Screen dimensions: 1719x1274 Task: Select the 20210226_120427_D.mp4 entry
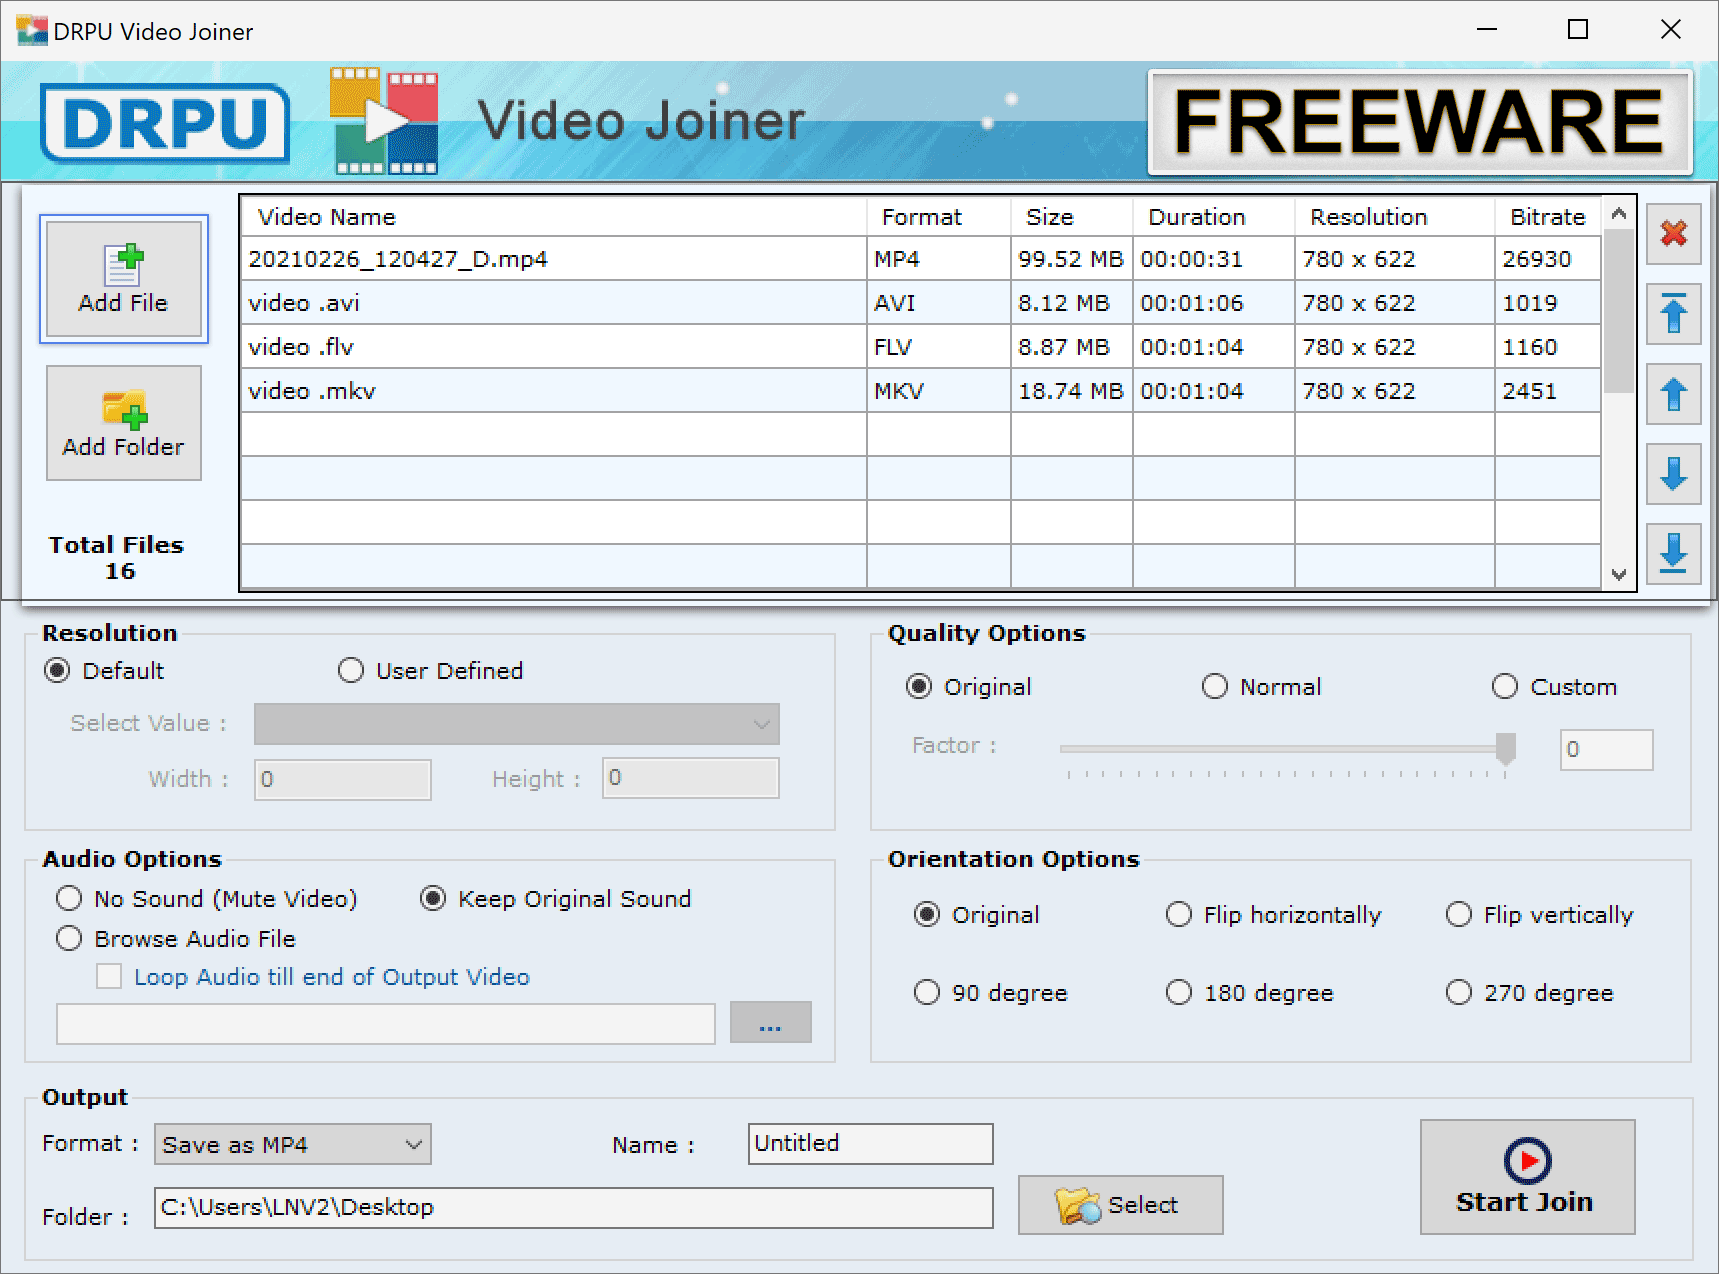[550, 258]
